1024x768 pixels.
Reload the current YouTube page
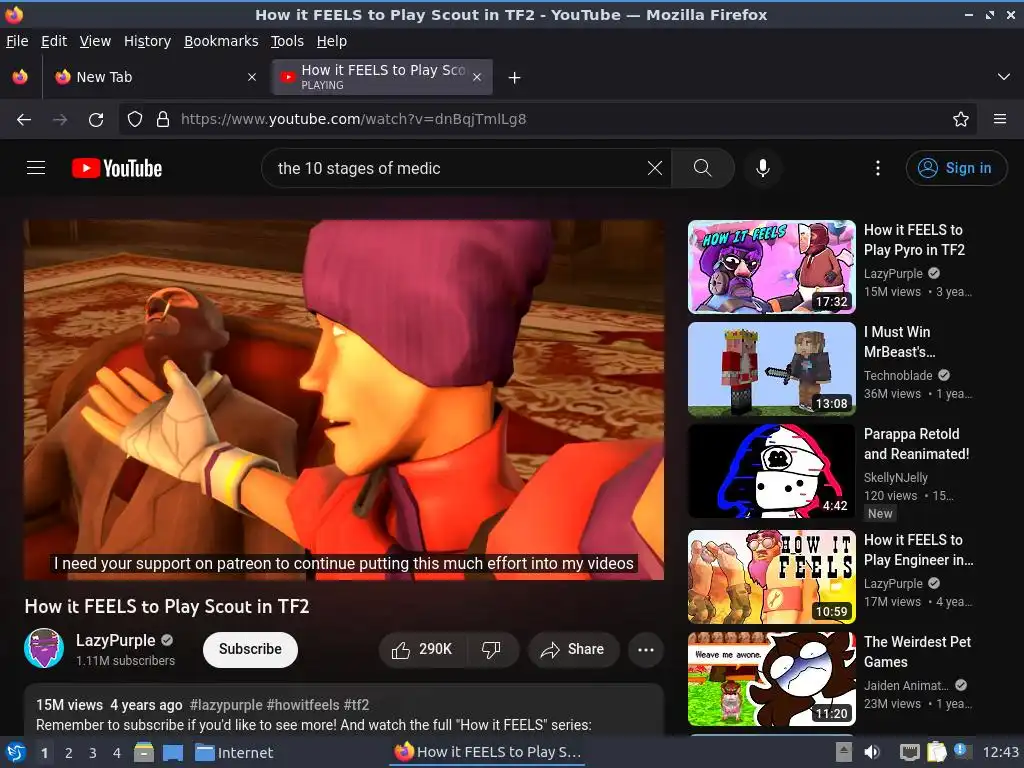point(96,120)
